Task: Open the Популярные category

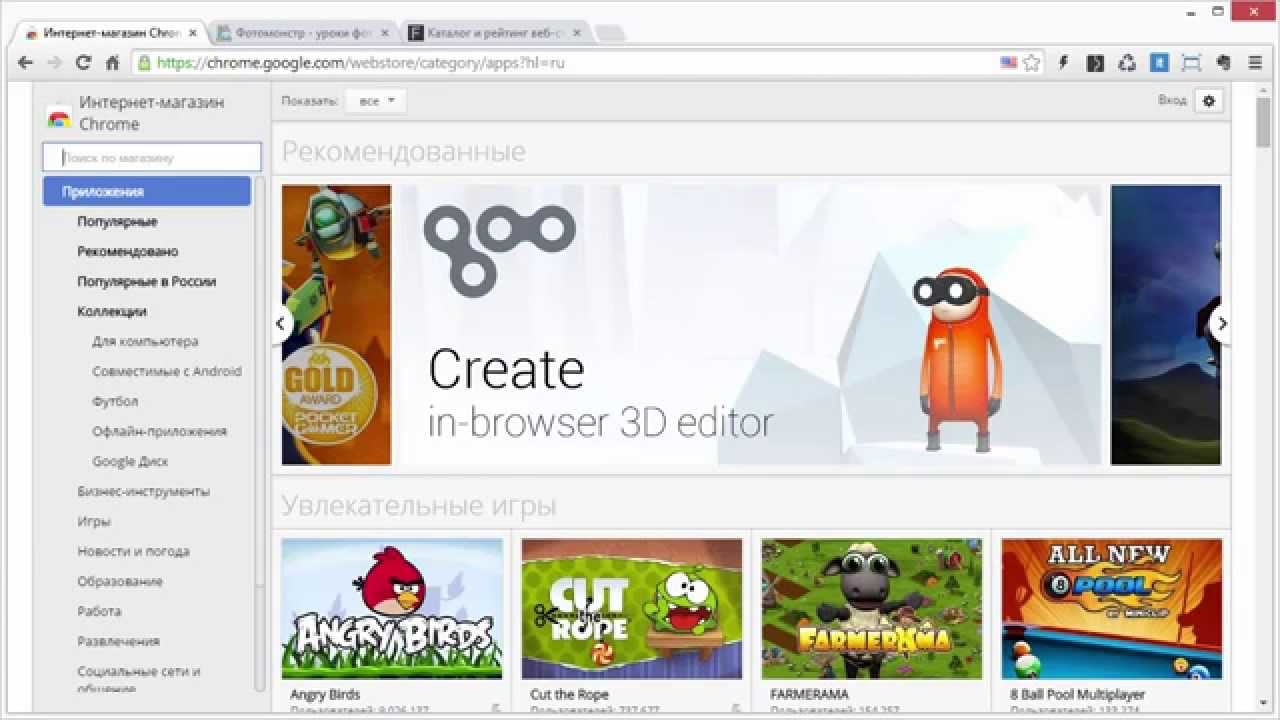Action: pyautogui.click(x=117, y=221)
